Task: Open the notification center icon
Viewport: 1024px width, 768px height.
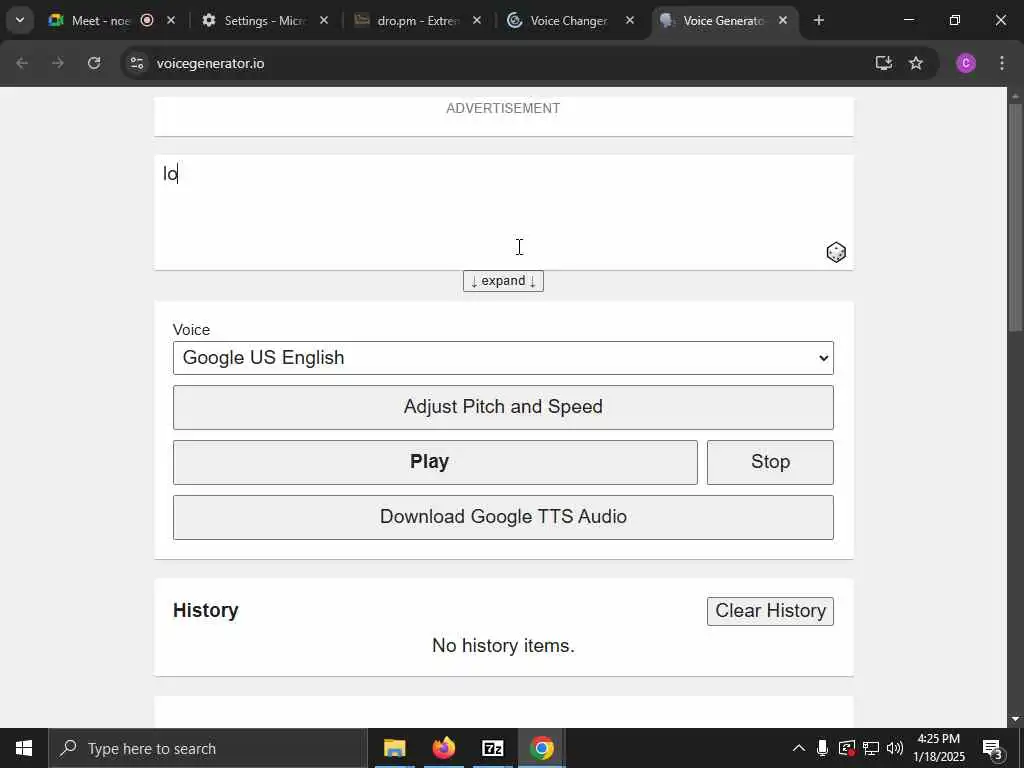Action: point(993,748)
